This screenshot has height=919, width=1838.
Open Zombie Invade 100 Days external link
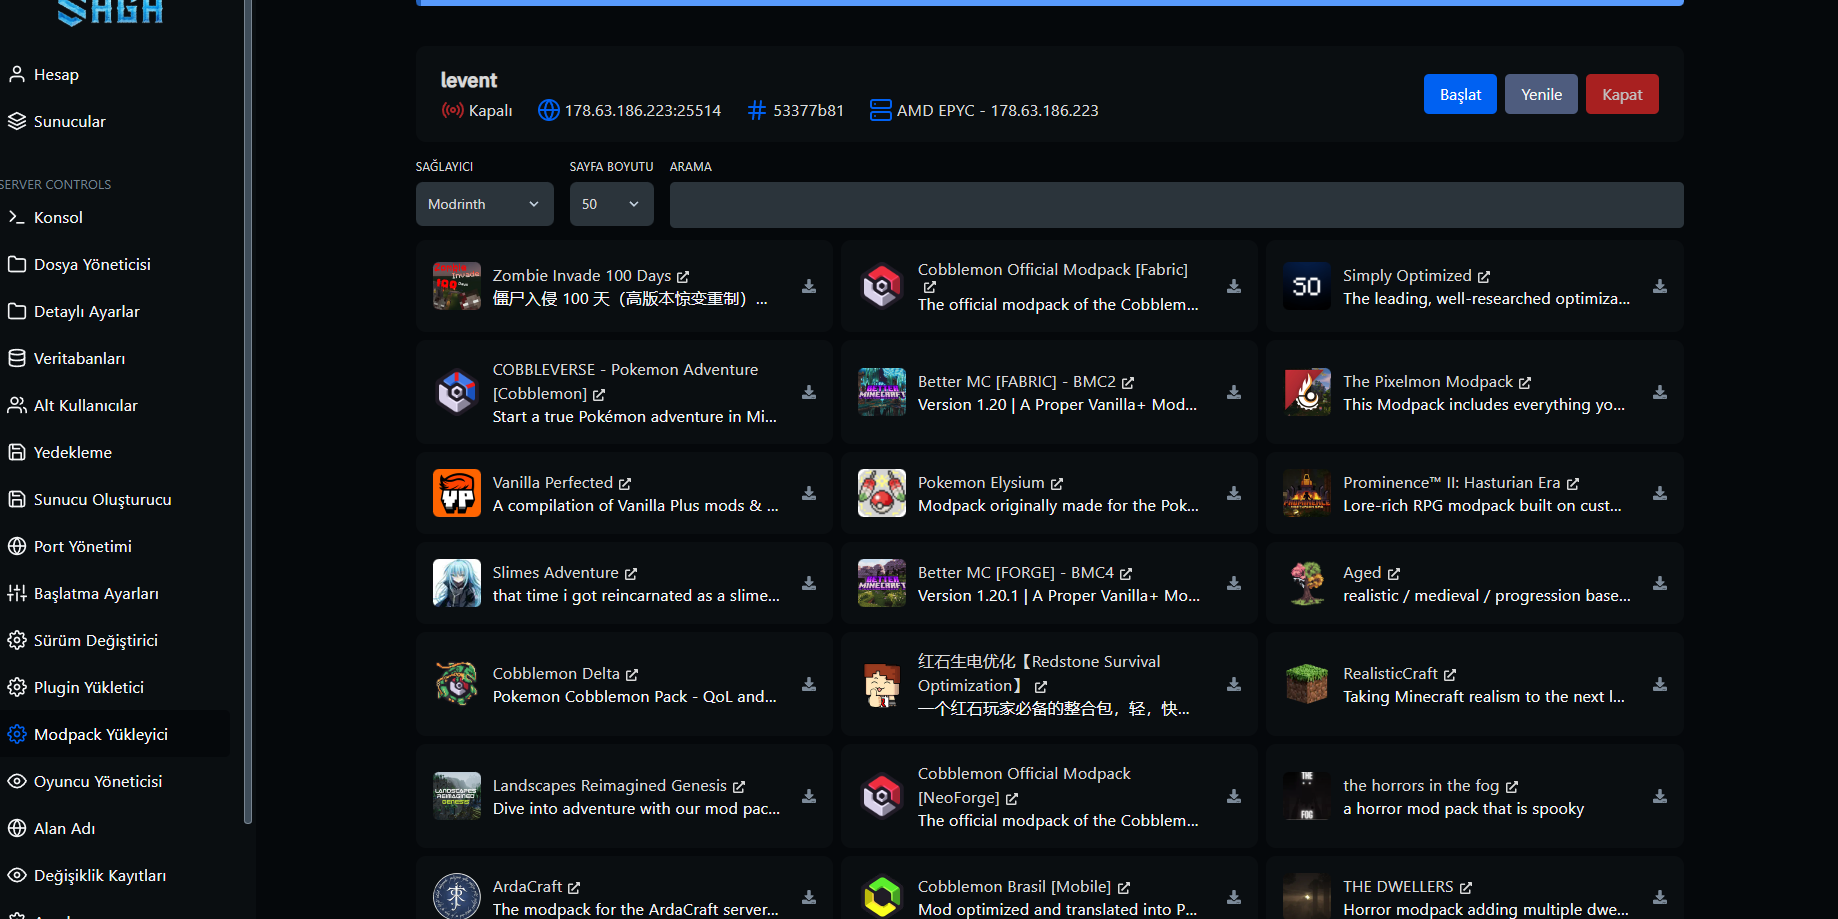[683, 277]
